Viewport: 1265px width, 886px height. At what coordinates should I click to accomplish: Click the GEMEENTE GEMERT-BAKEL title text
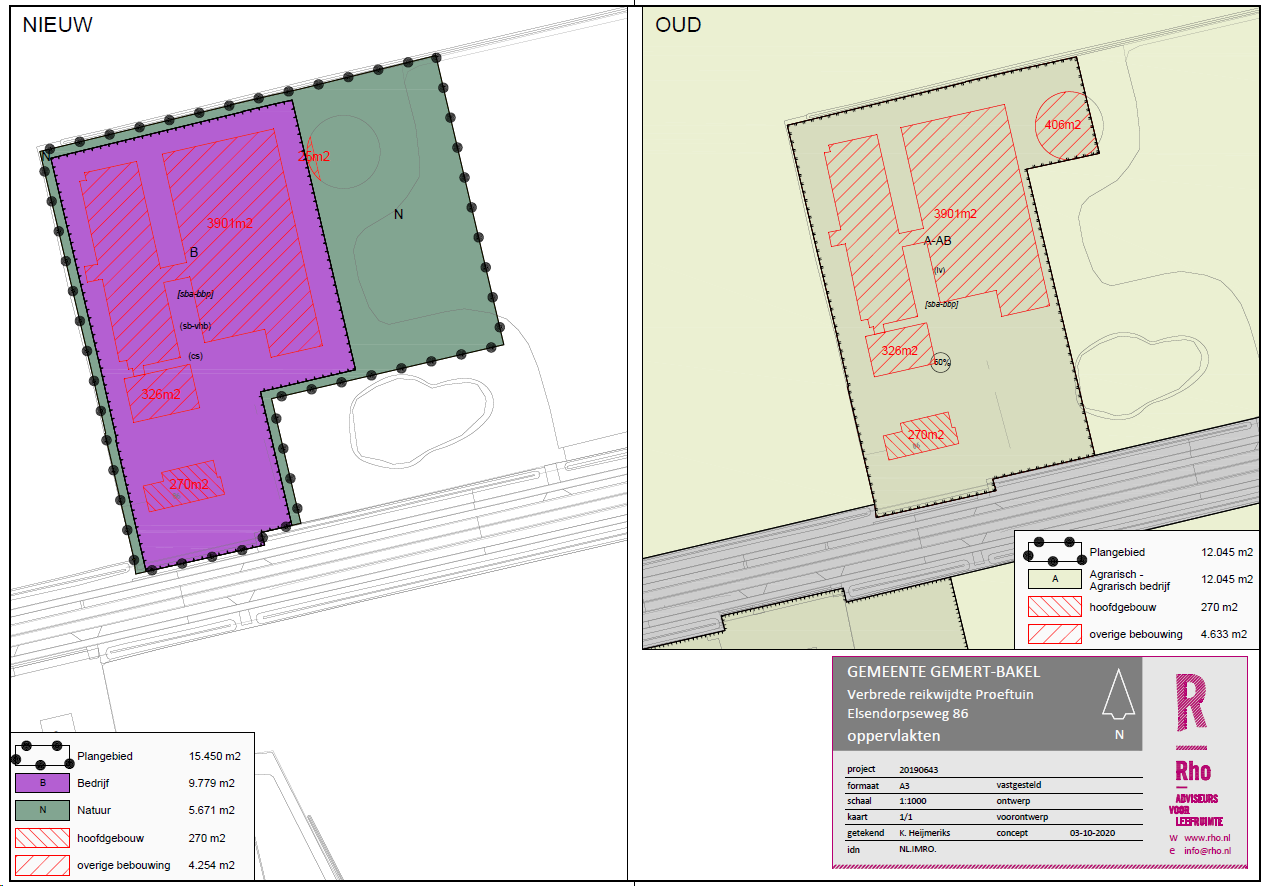click(943, 671)
